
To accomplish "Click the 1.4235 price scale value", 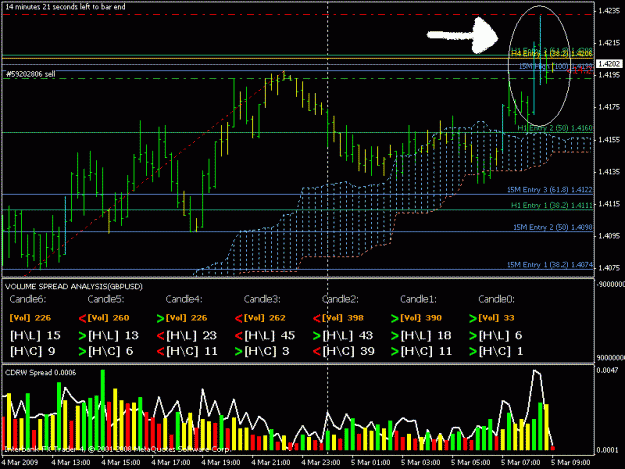I will point(609,11).
